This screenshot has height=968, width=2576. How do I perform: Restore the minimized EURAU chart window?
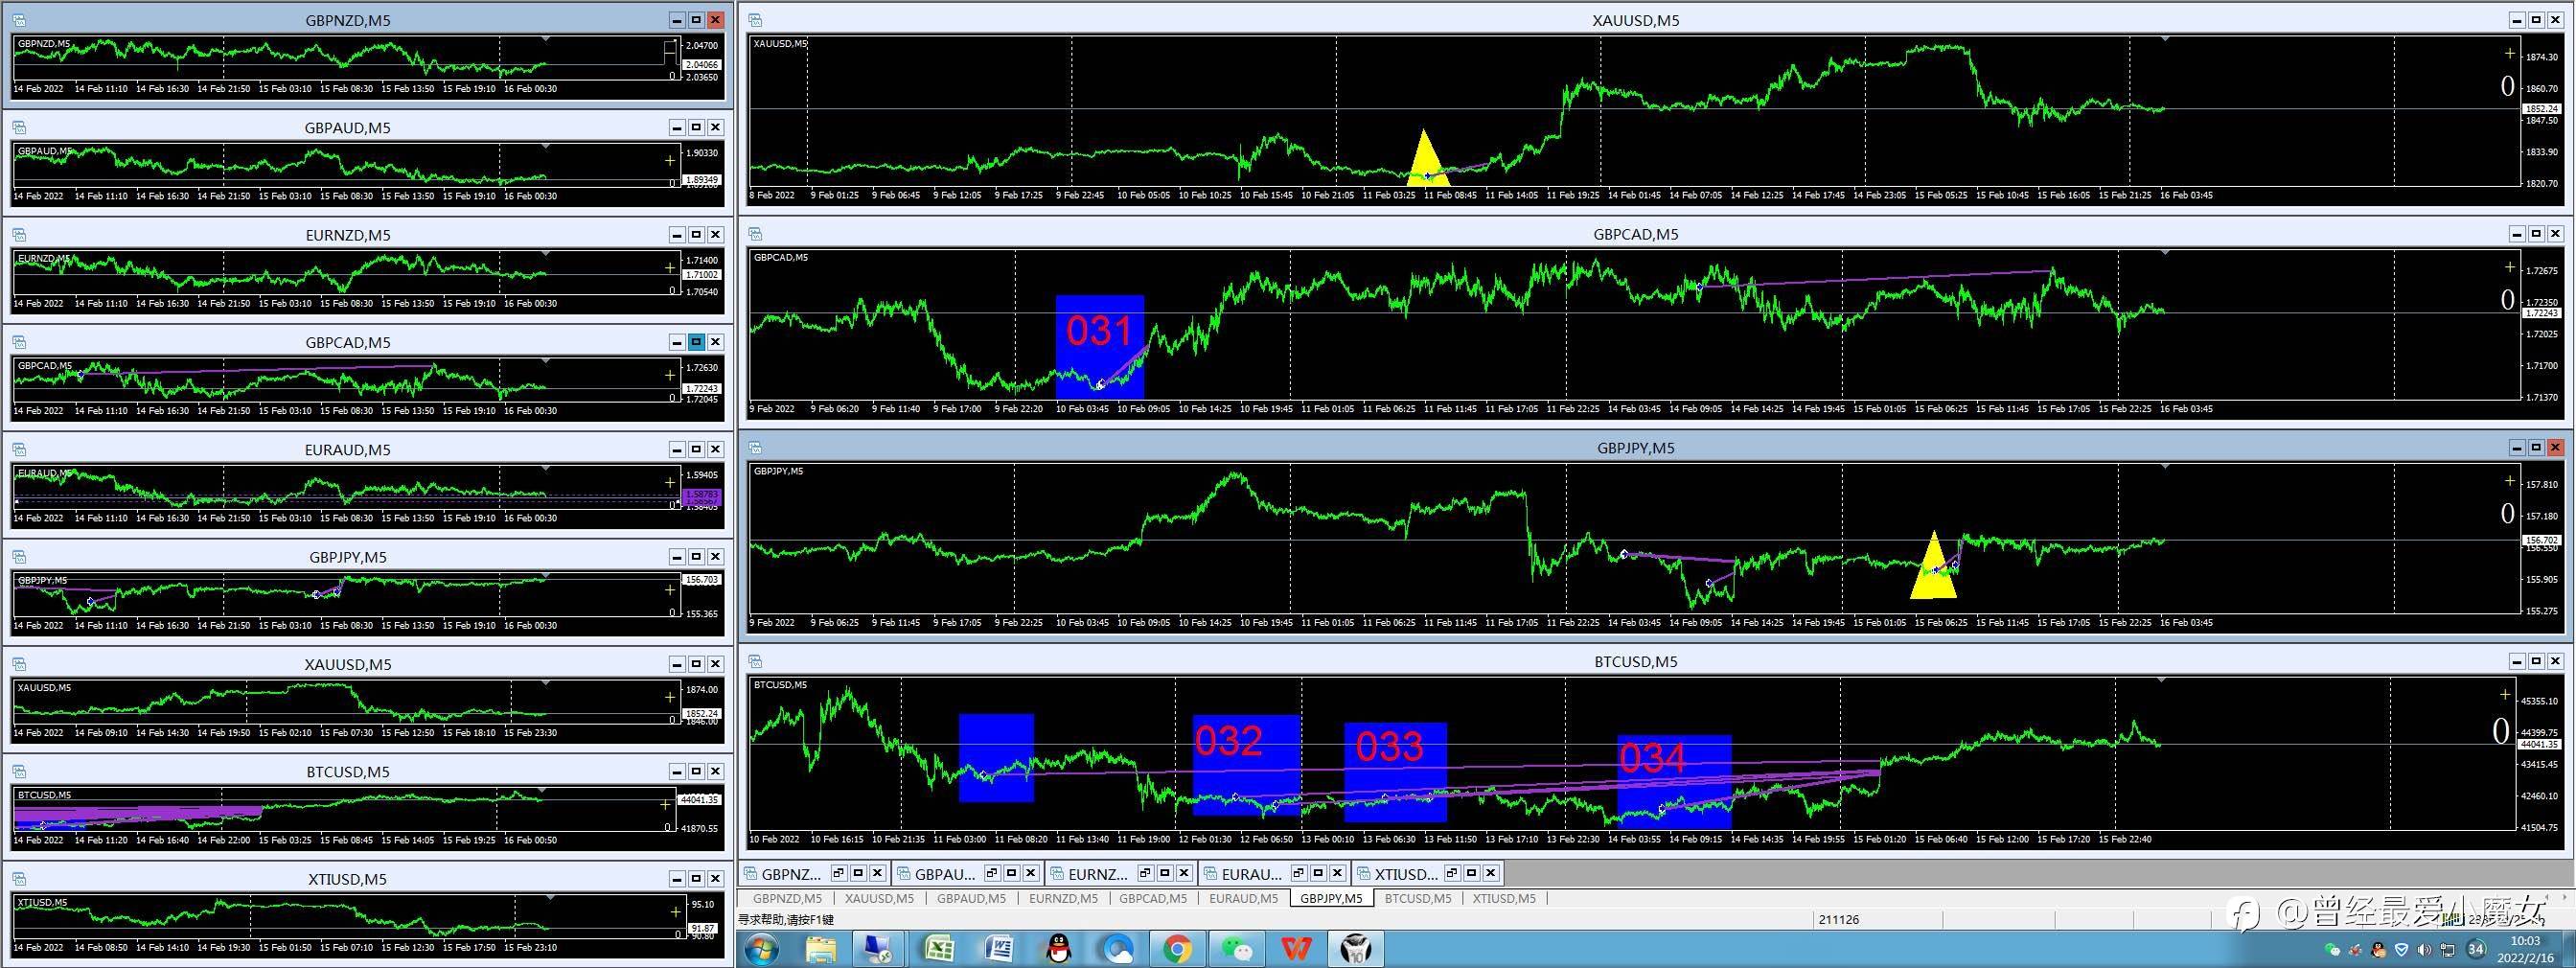tap(1298, 873)
